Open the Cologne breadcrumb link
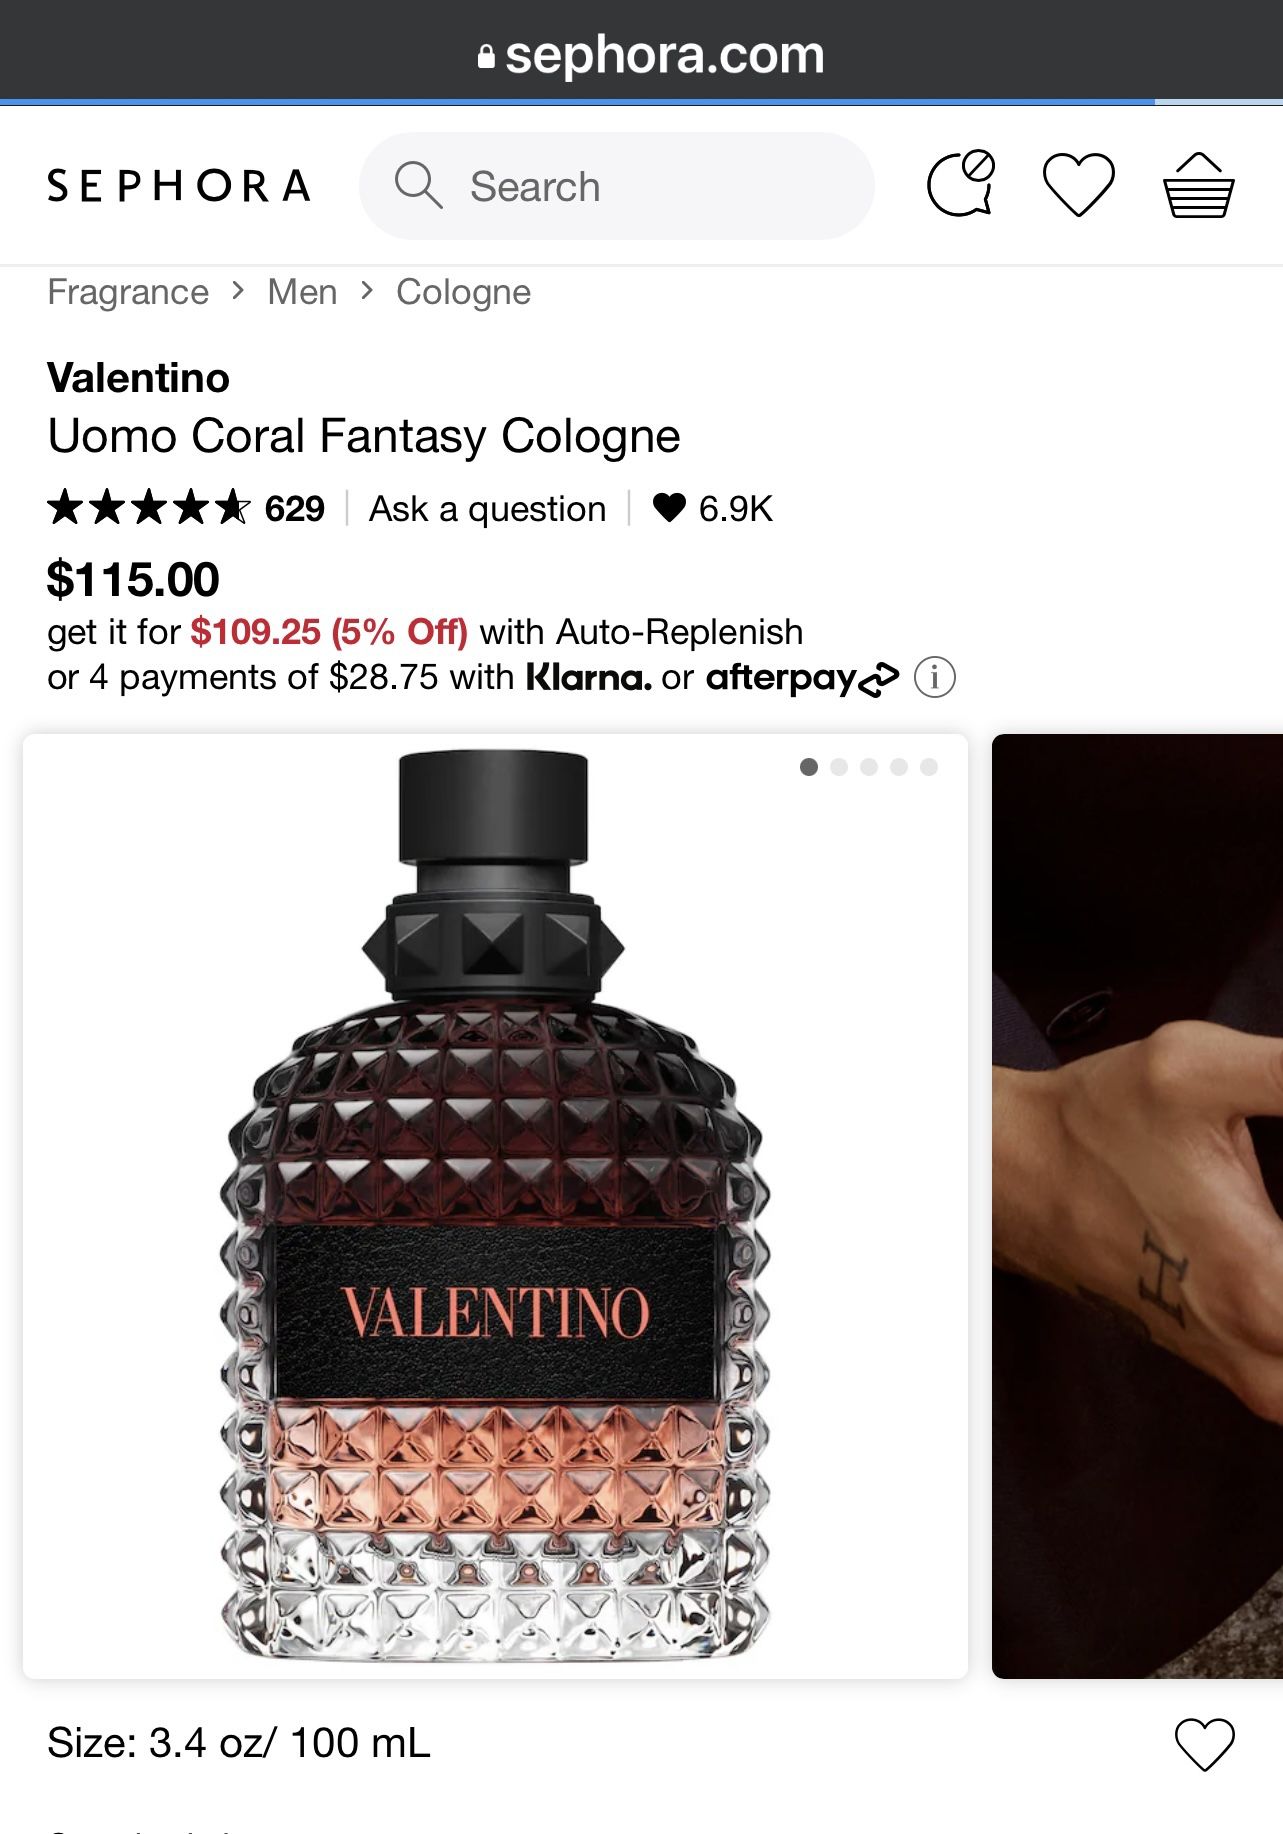 pos(463,292)
